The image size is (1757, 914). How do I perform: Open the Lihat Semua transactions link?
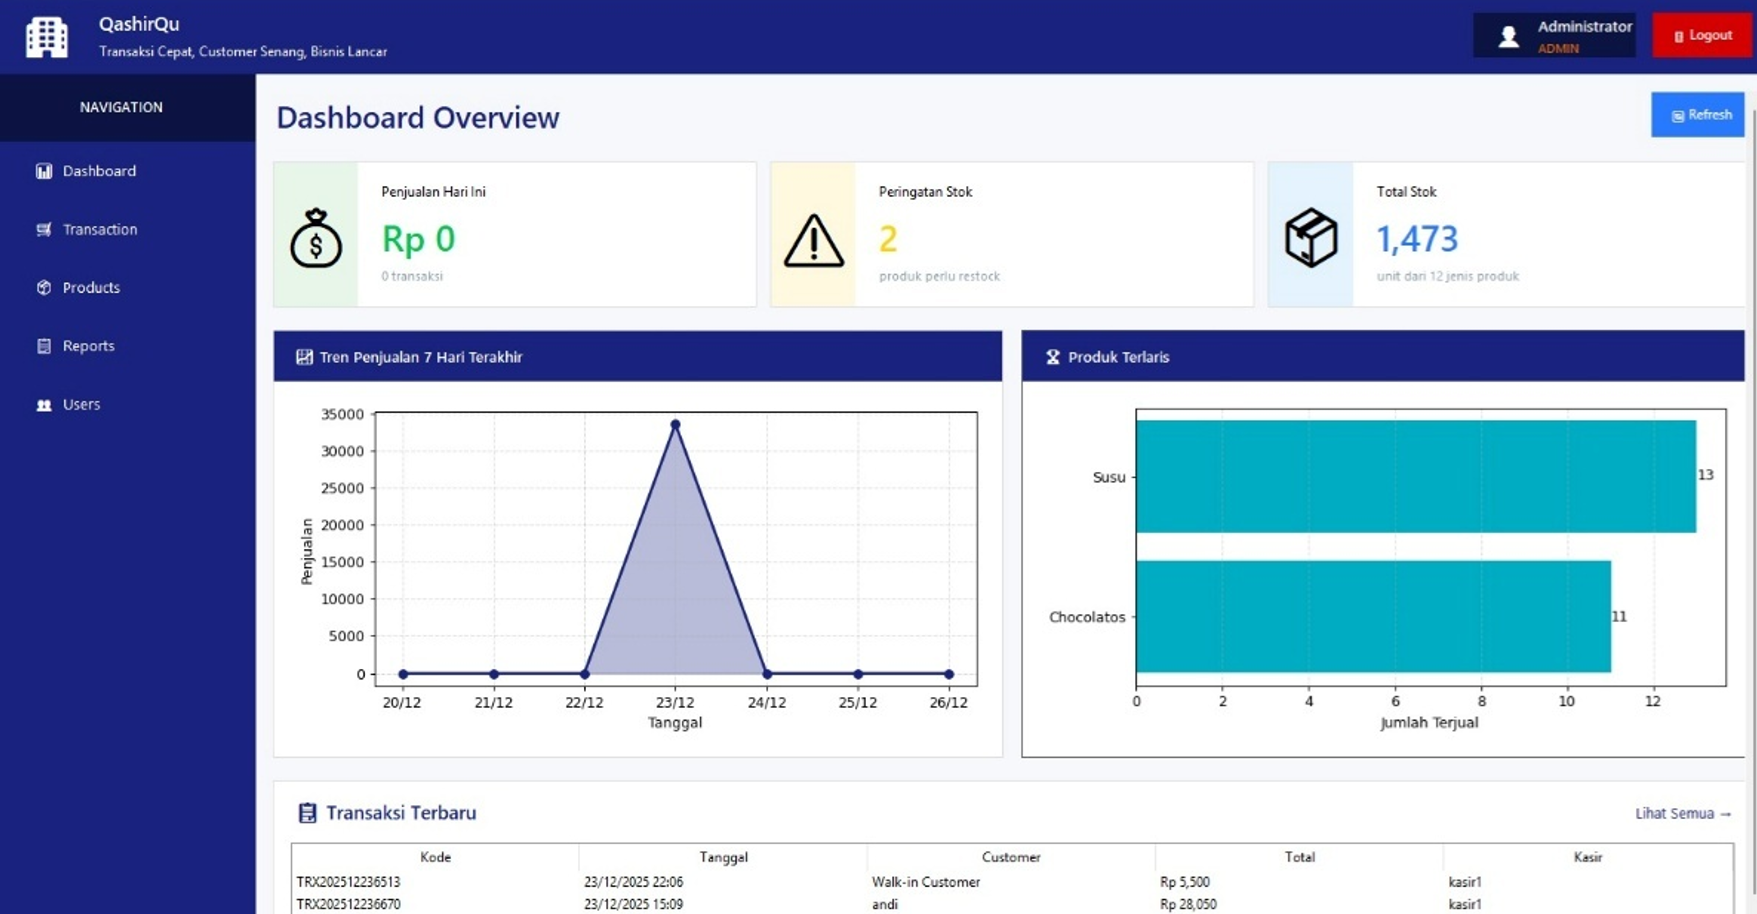1682,813
